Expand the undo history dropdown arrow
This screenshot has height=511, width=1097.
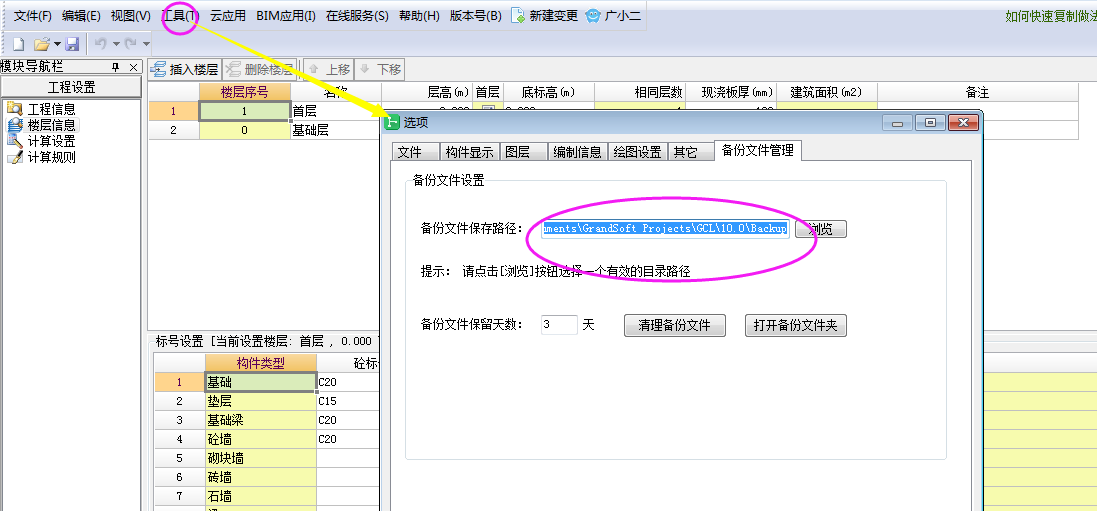coord(116,44)
